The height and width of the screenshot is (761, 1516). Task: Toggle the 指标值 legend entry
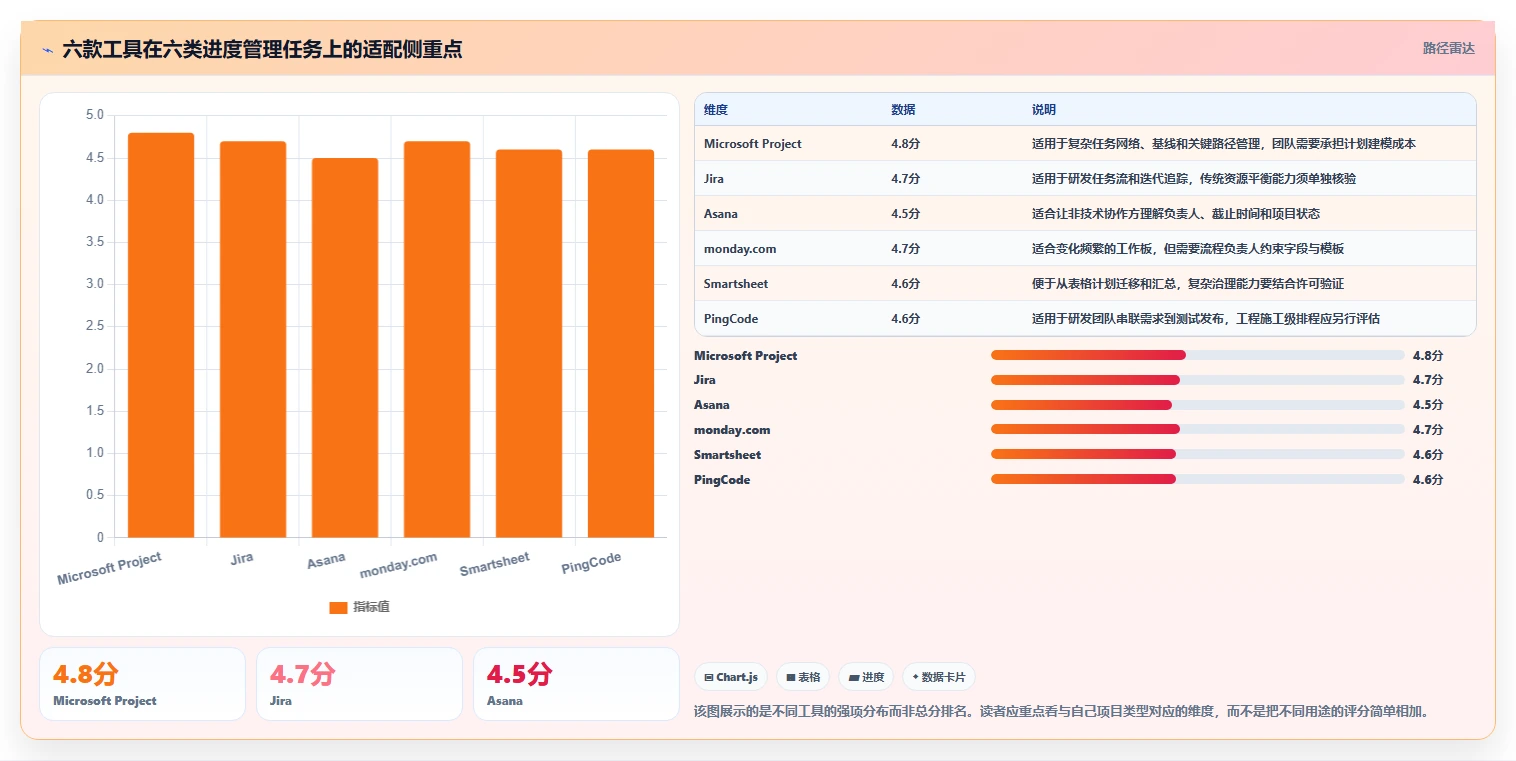[359, 607]
